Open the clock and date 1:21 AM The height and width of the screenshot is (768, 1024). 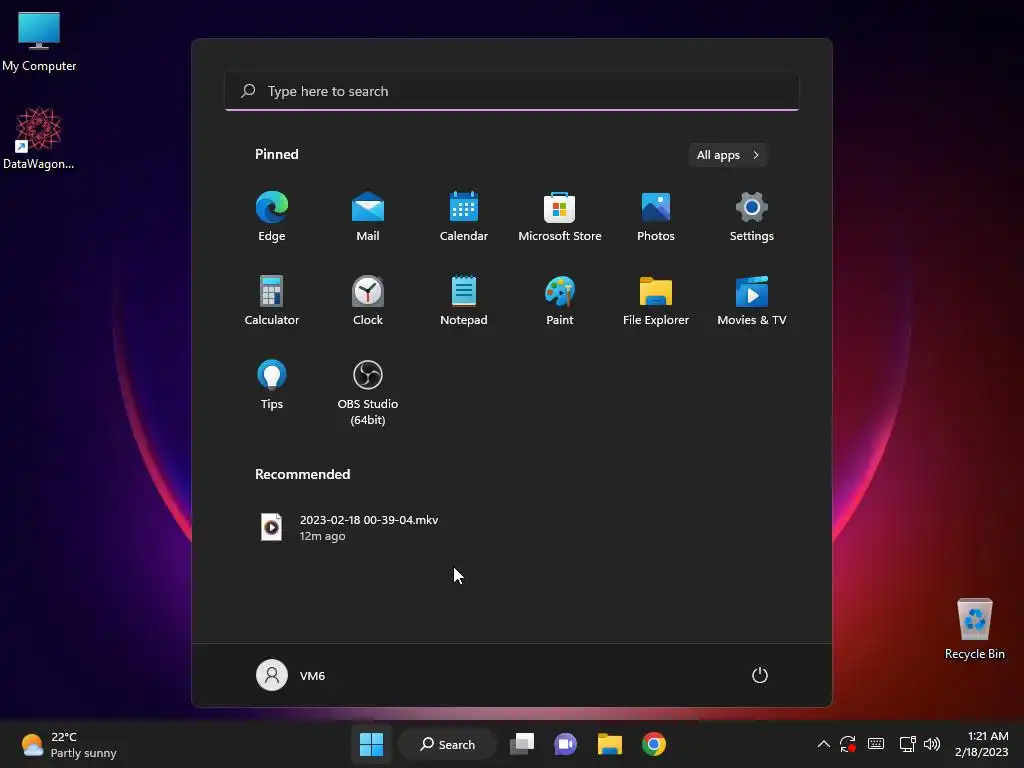982,744
